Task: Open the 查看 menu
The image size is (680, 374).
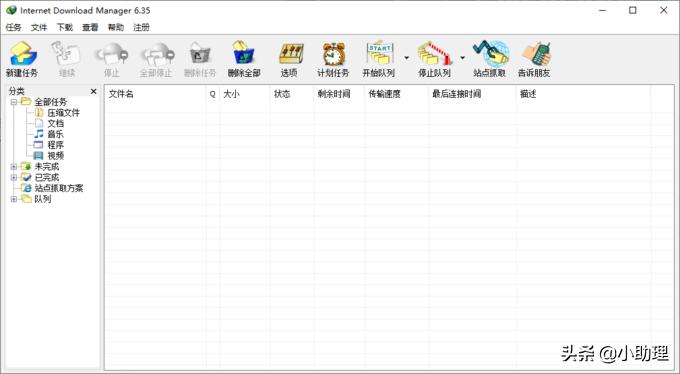Action: pyautogui.click(x=90, y=27)
